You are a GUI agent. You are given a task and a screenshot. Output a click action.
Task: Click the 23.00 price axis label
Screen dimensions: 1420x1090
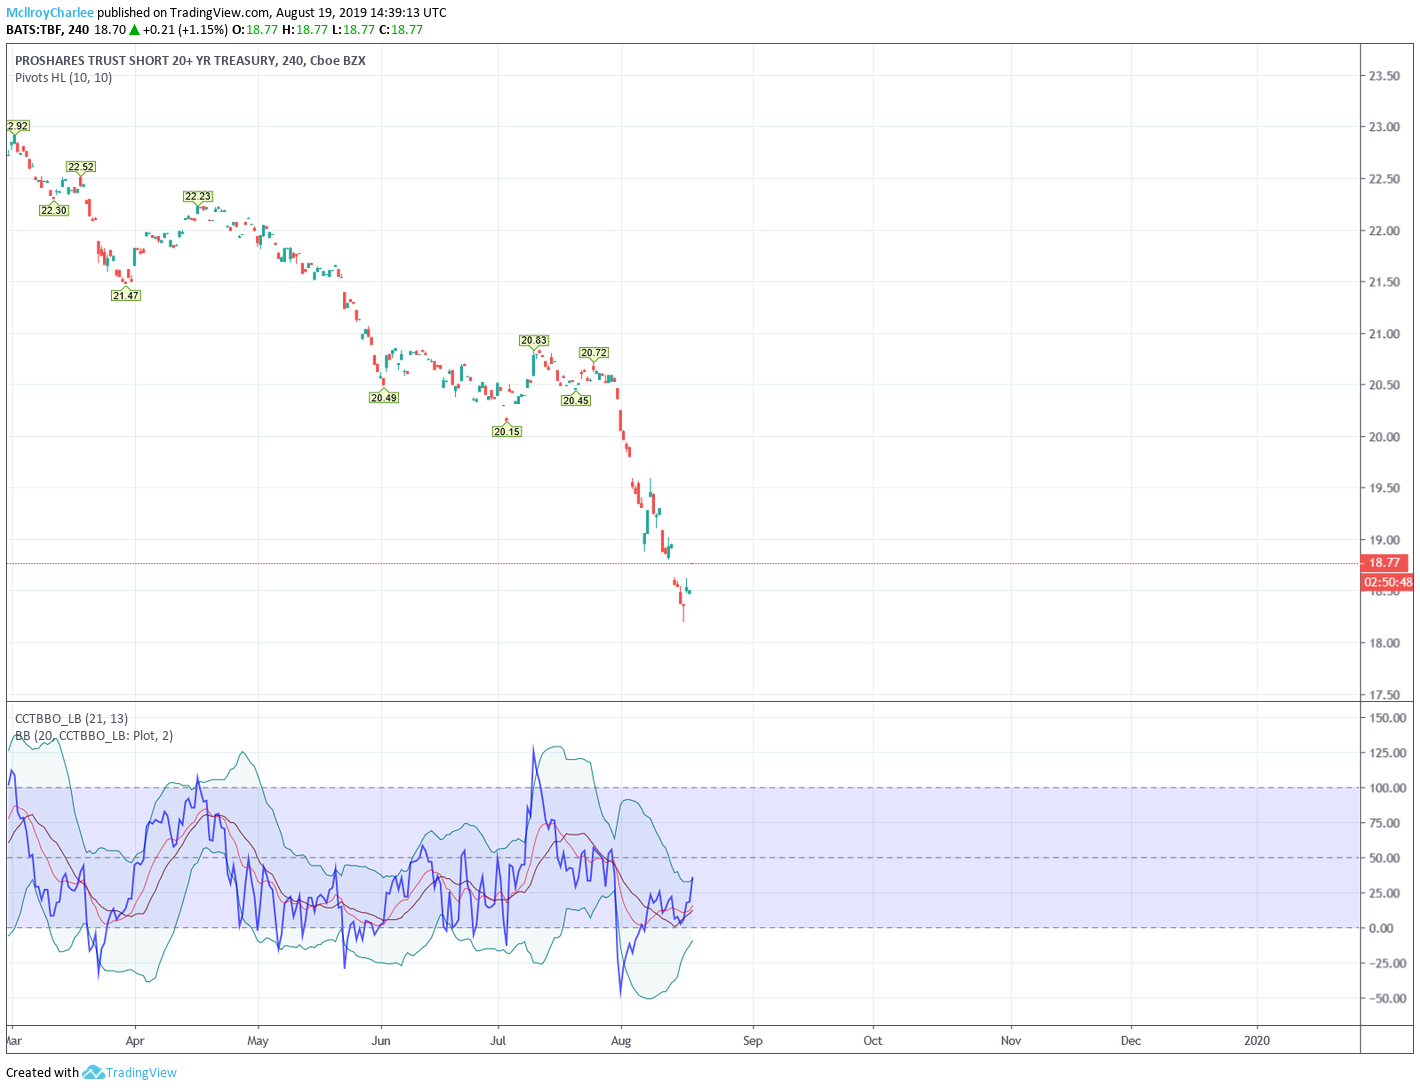click(x=1384, y=127)
